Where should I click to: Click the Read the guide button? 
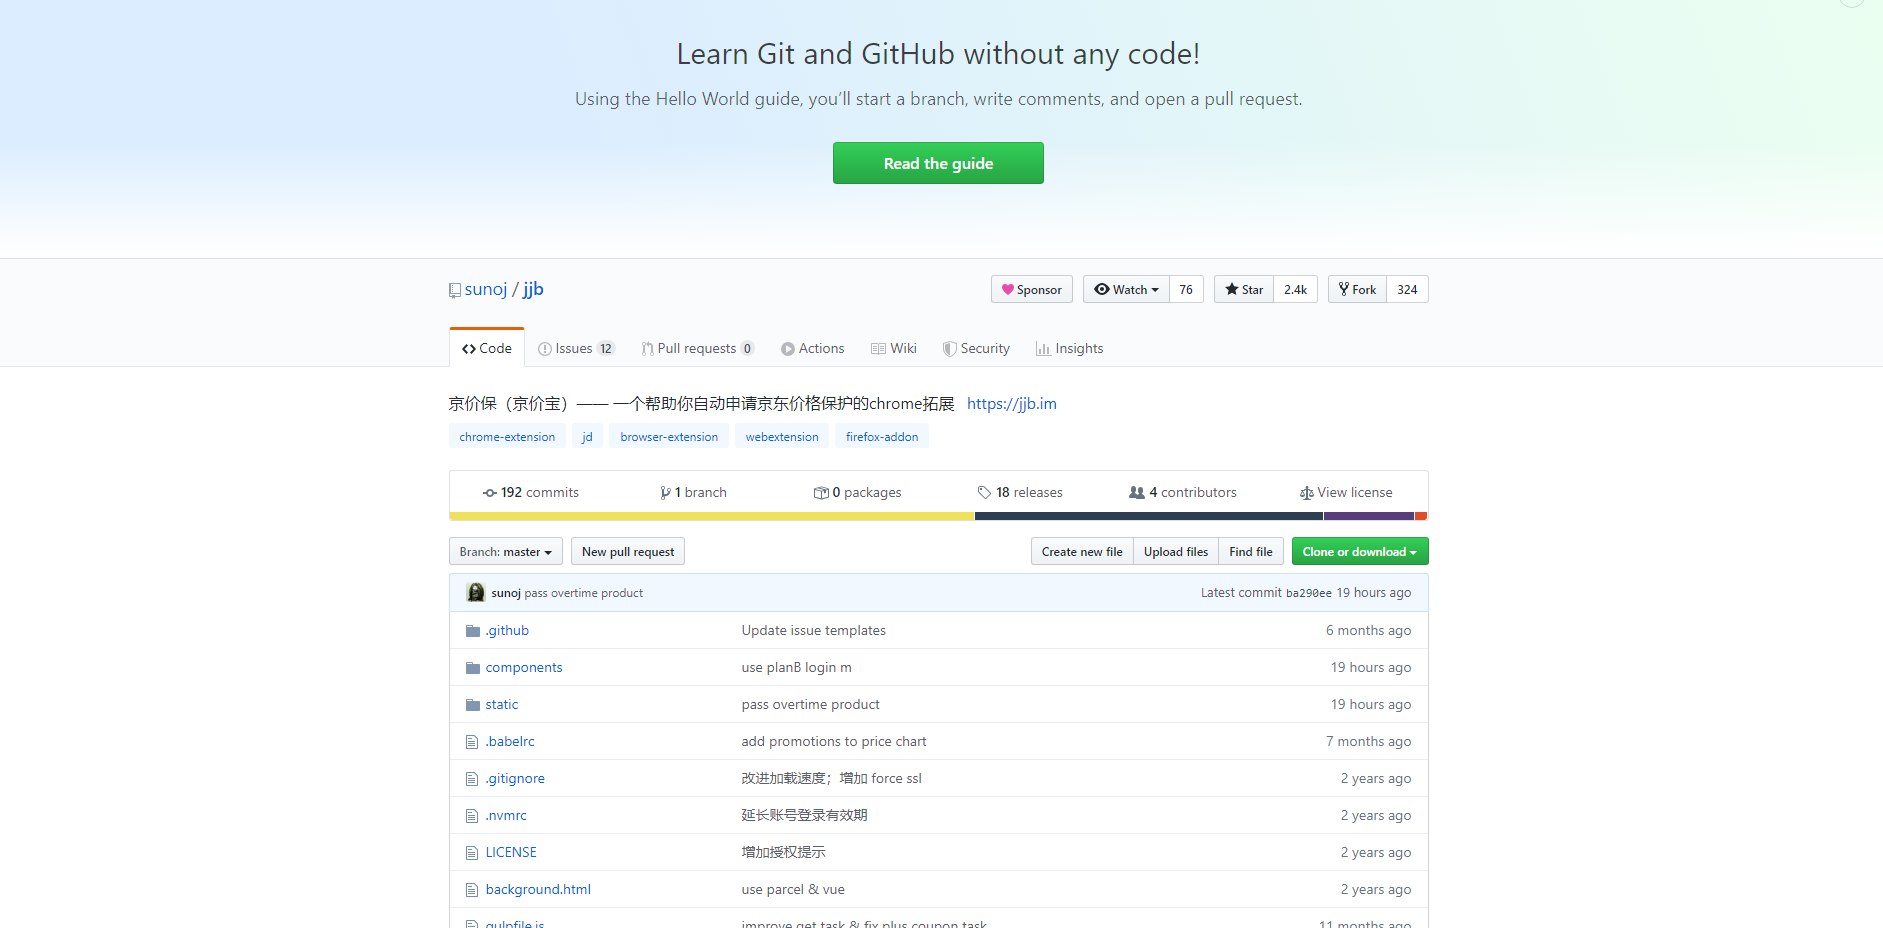pos(938,163)
